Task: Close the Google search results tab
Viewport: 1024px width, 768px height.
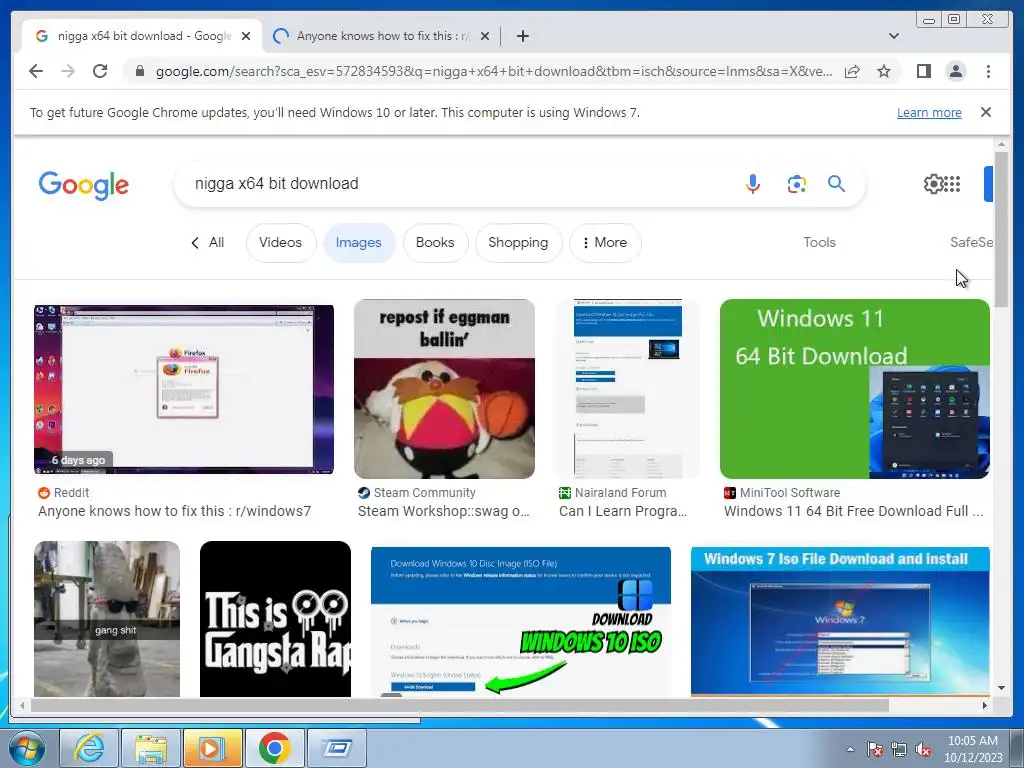Action: [246, 37]
